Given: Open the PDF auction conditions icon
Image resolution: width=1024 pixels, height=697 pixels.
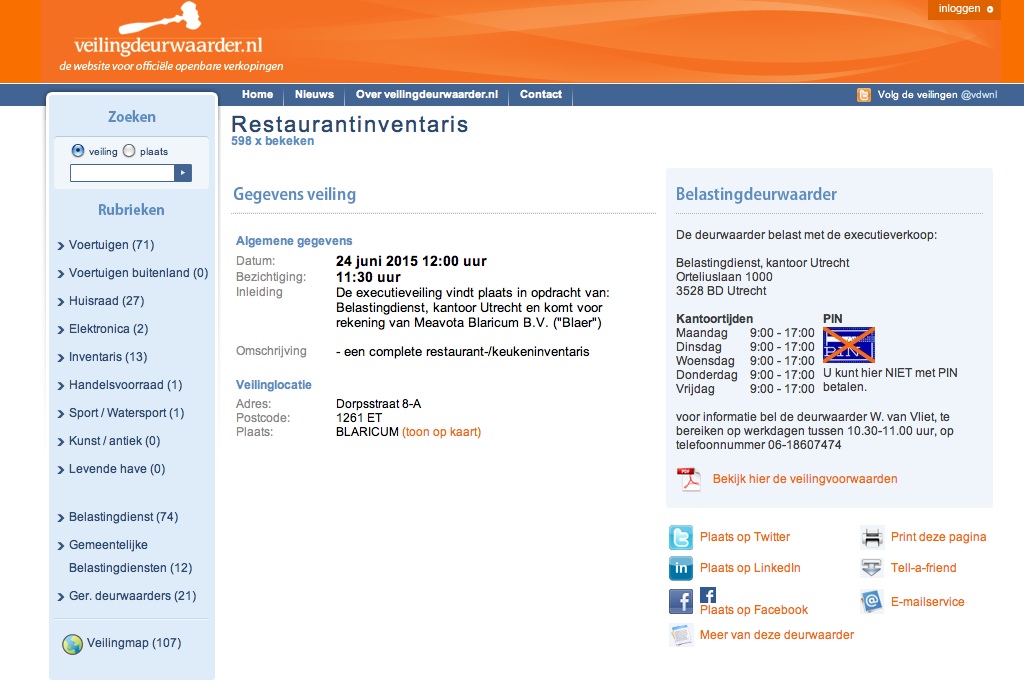Looking at the screenshot, I should pos(689,479).
